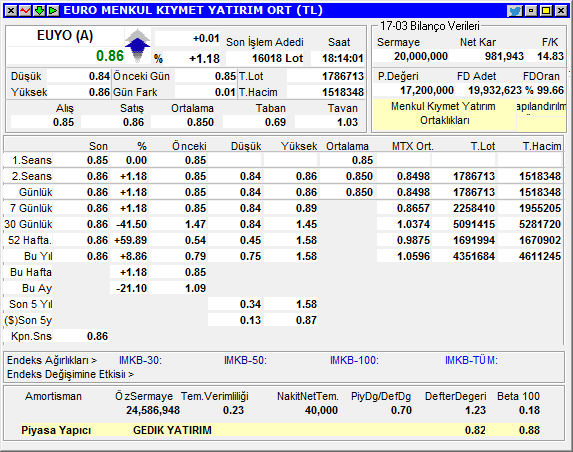The height and width of the screenshot is (452, 573).
Task: Open the Twitter bird icon
Action: (x=515, y=11)
